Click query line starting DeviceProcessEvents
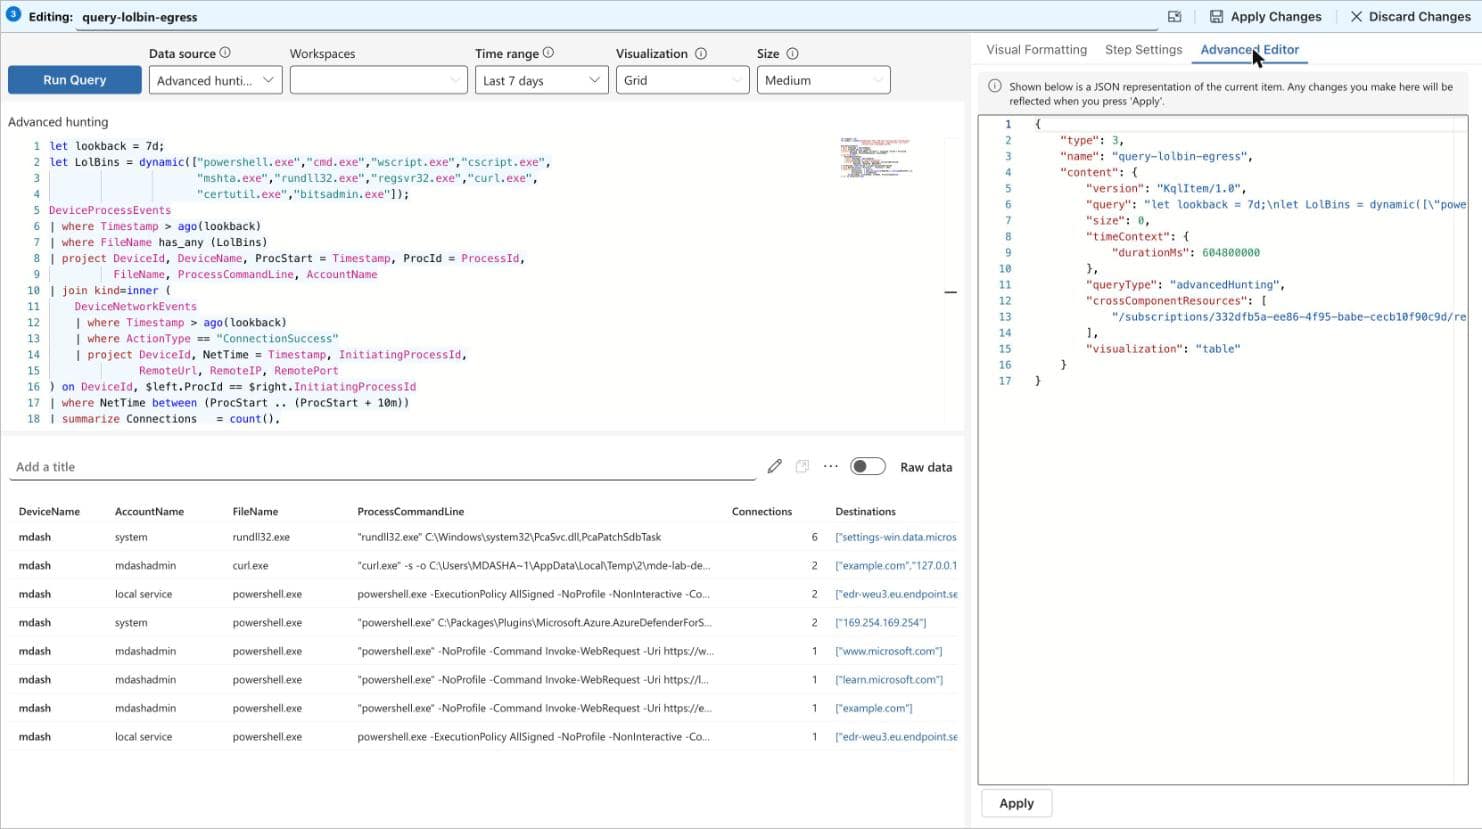 (110, 210)
